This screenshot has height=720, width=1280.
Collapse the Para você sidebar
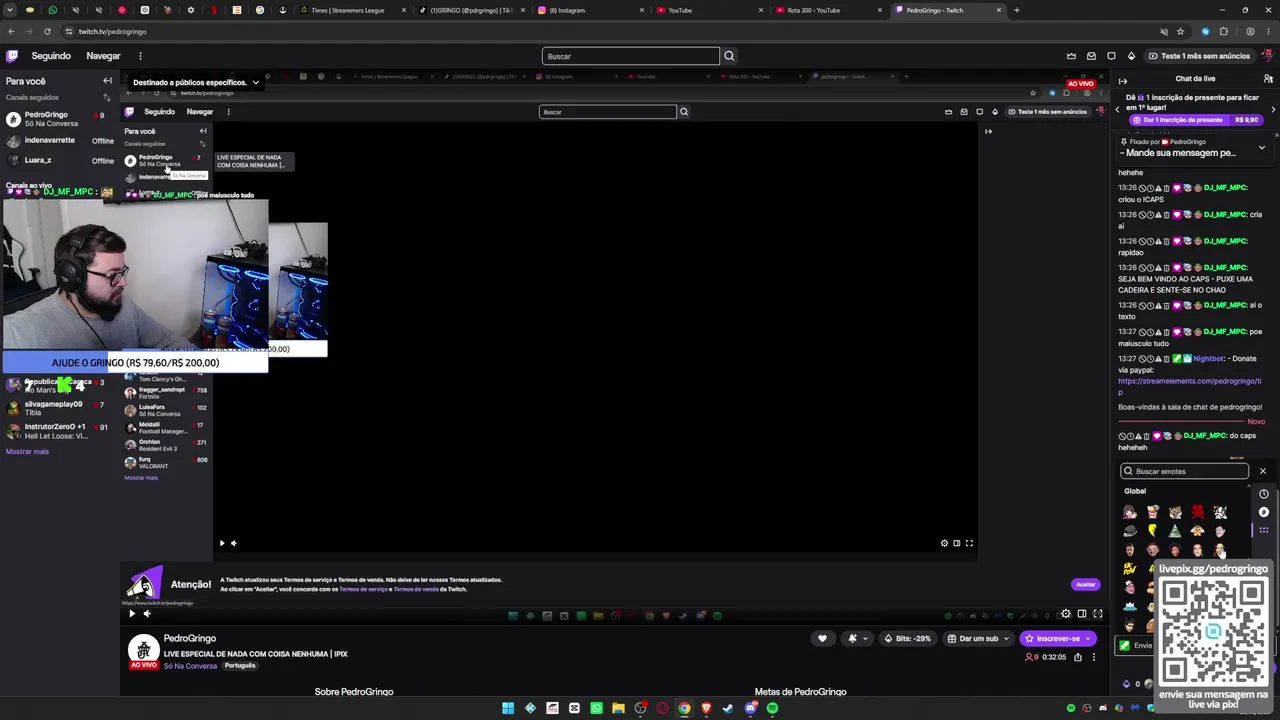pos(107,81)
